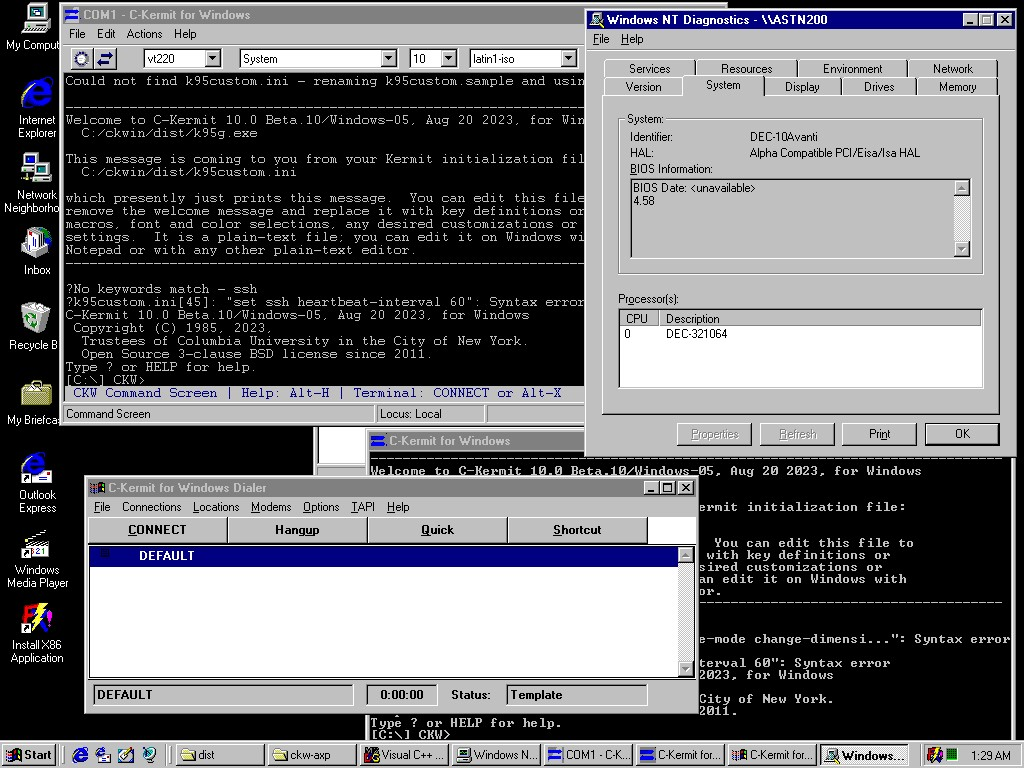The height and width of the screenshot is (768, 1024).
Task: Open the Edit menu in C-Kermit
Action: [x=106, y=34]
